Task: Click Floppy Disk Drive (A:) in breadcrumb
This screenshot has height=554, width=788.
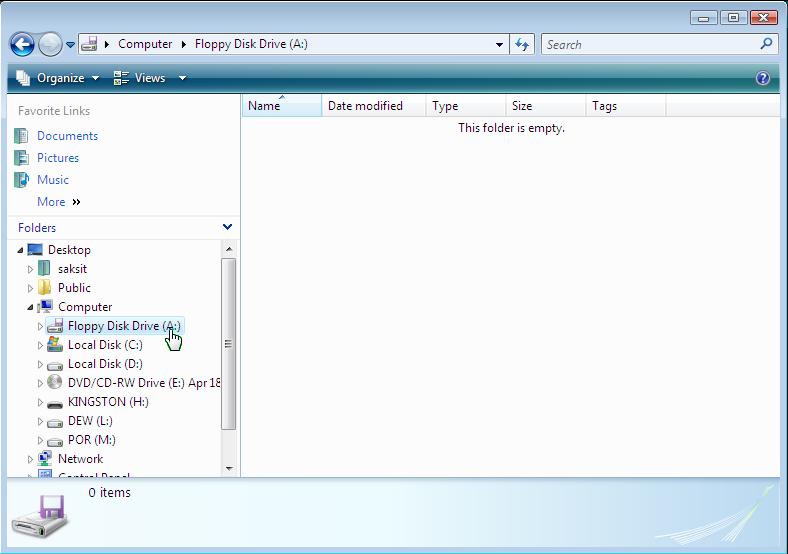Action: 251,44
